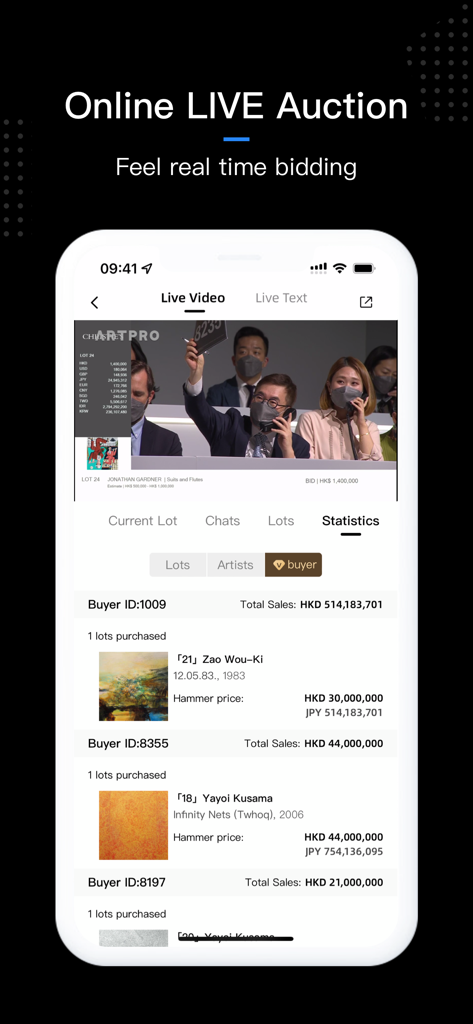Tap the artwork name 12.05.83., 1983
Screen dimensions: 473x1024
coord(209,675)
